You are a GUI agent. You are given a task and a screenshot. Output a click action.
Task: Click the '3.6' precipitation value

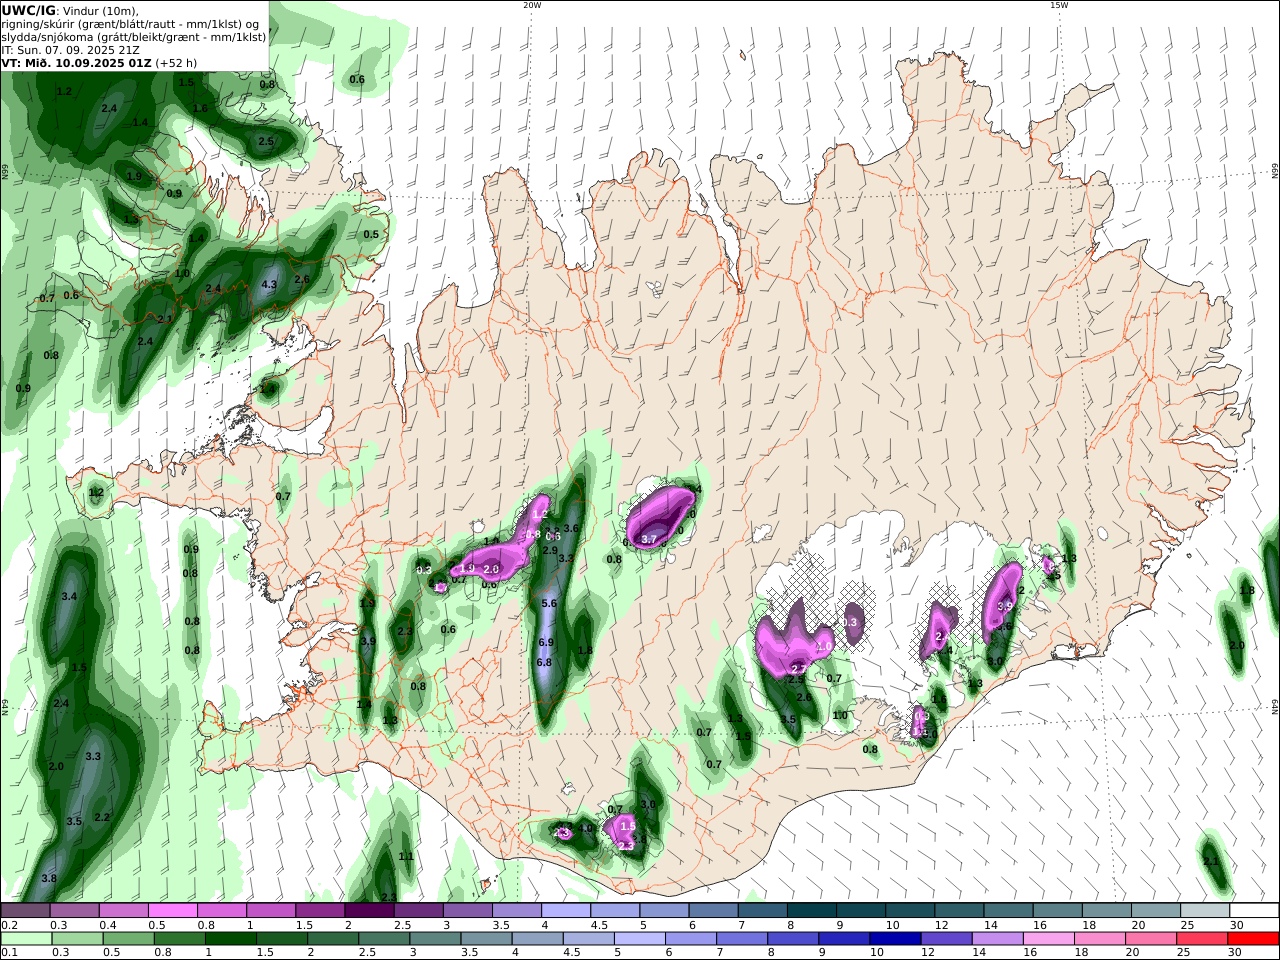point(572,528)
